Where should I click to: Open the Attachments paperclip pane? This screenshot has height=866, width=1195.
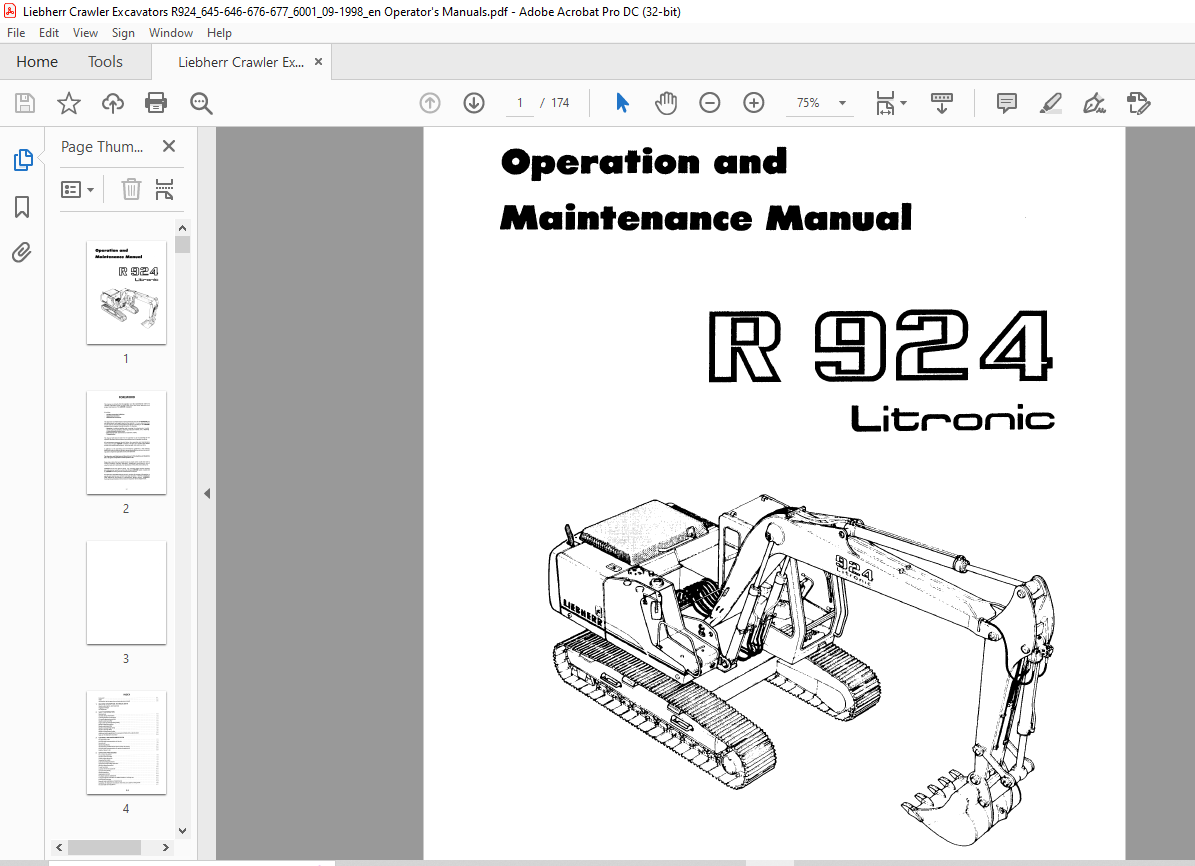tap(22, 252)
